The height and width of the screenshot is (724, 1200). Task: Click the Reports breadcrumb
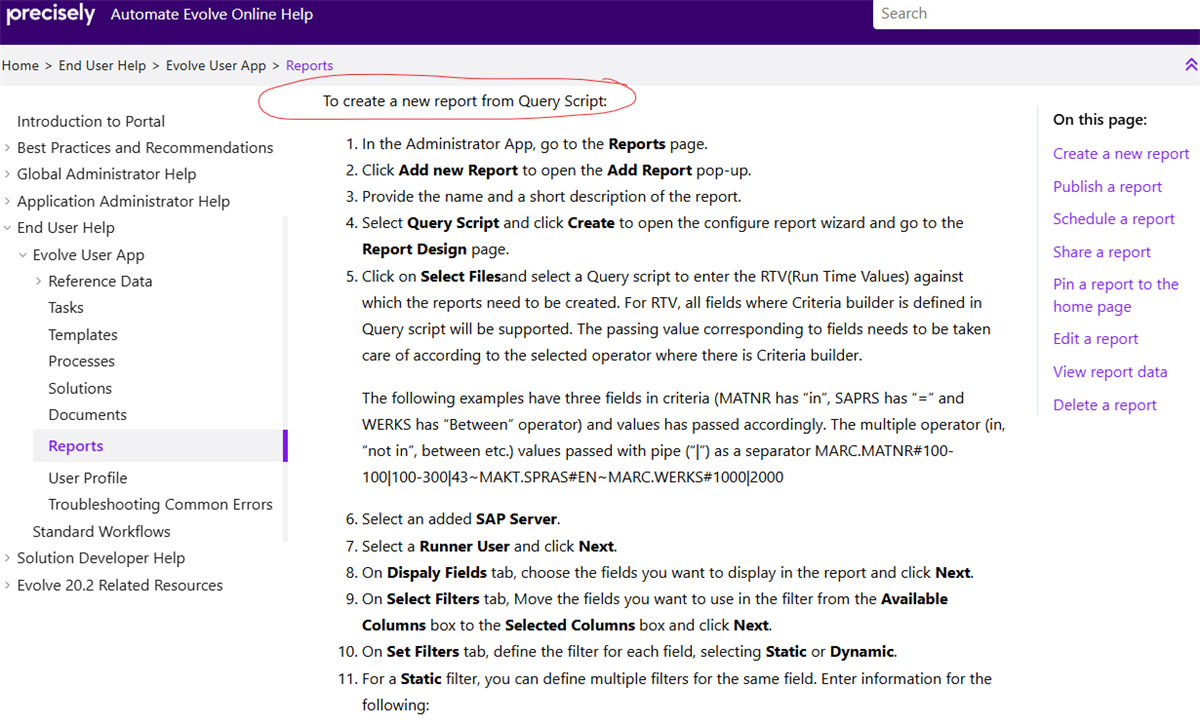coord(309,65)
